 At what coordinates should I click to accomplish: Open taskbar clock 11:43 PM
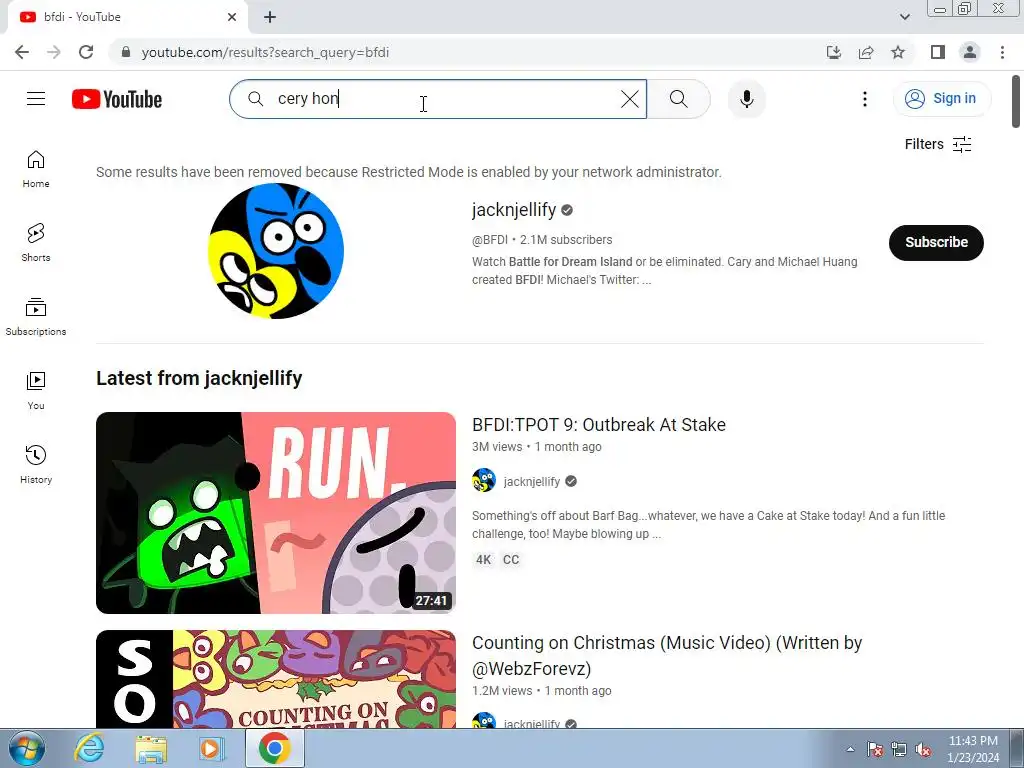[973, 749]
